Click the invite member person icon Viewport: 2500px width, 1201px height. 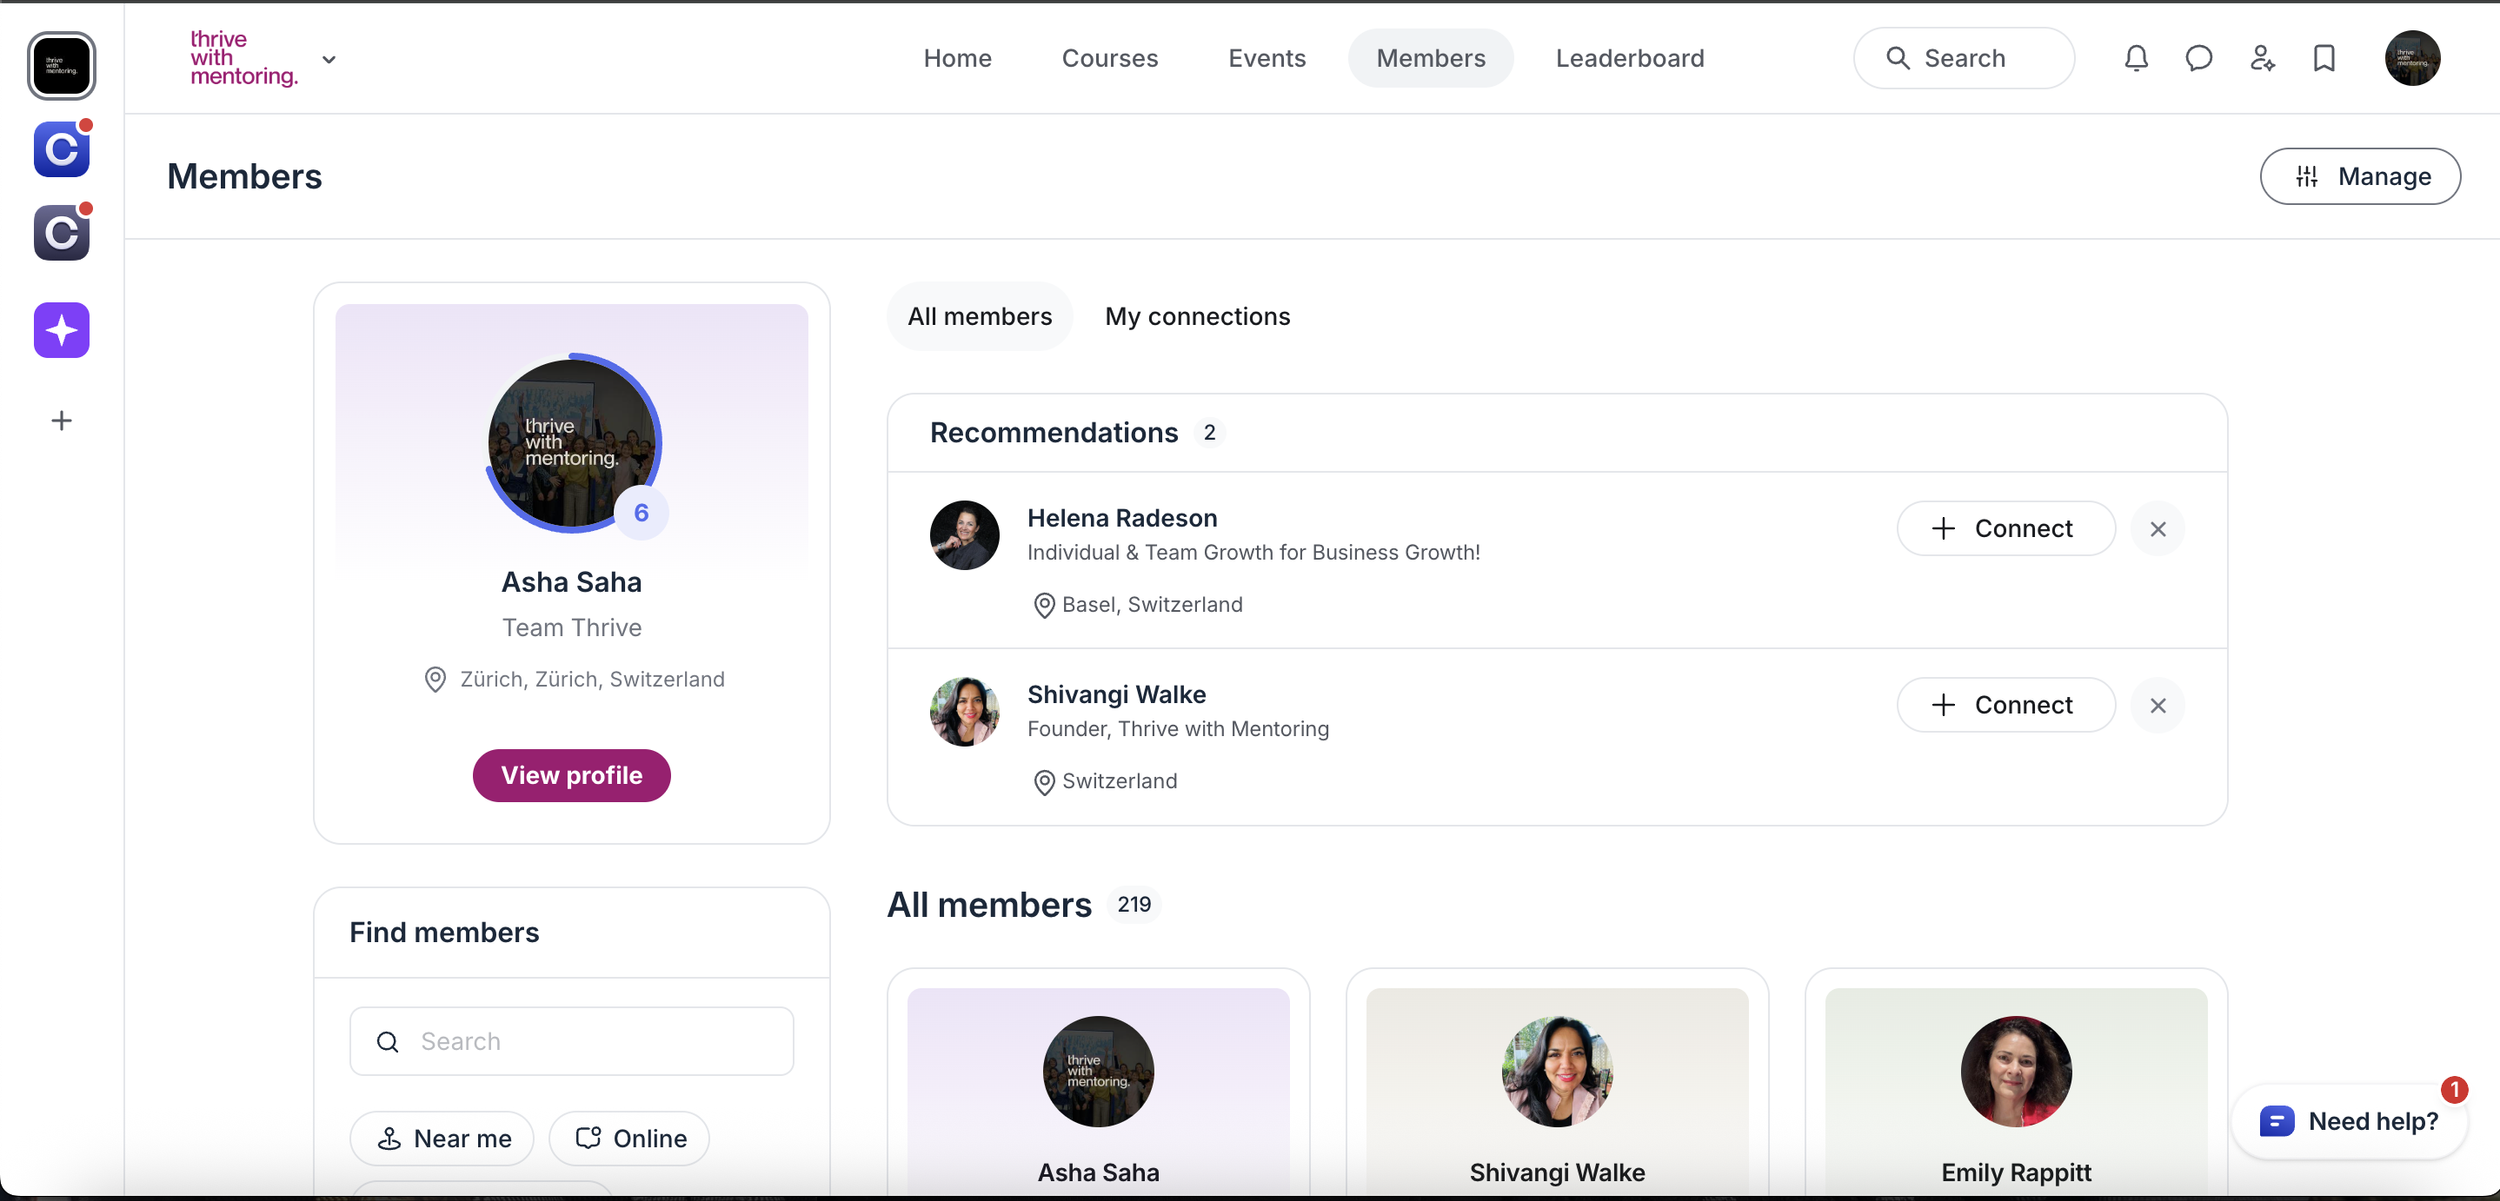(x=2261, y=58)
